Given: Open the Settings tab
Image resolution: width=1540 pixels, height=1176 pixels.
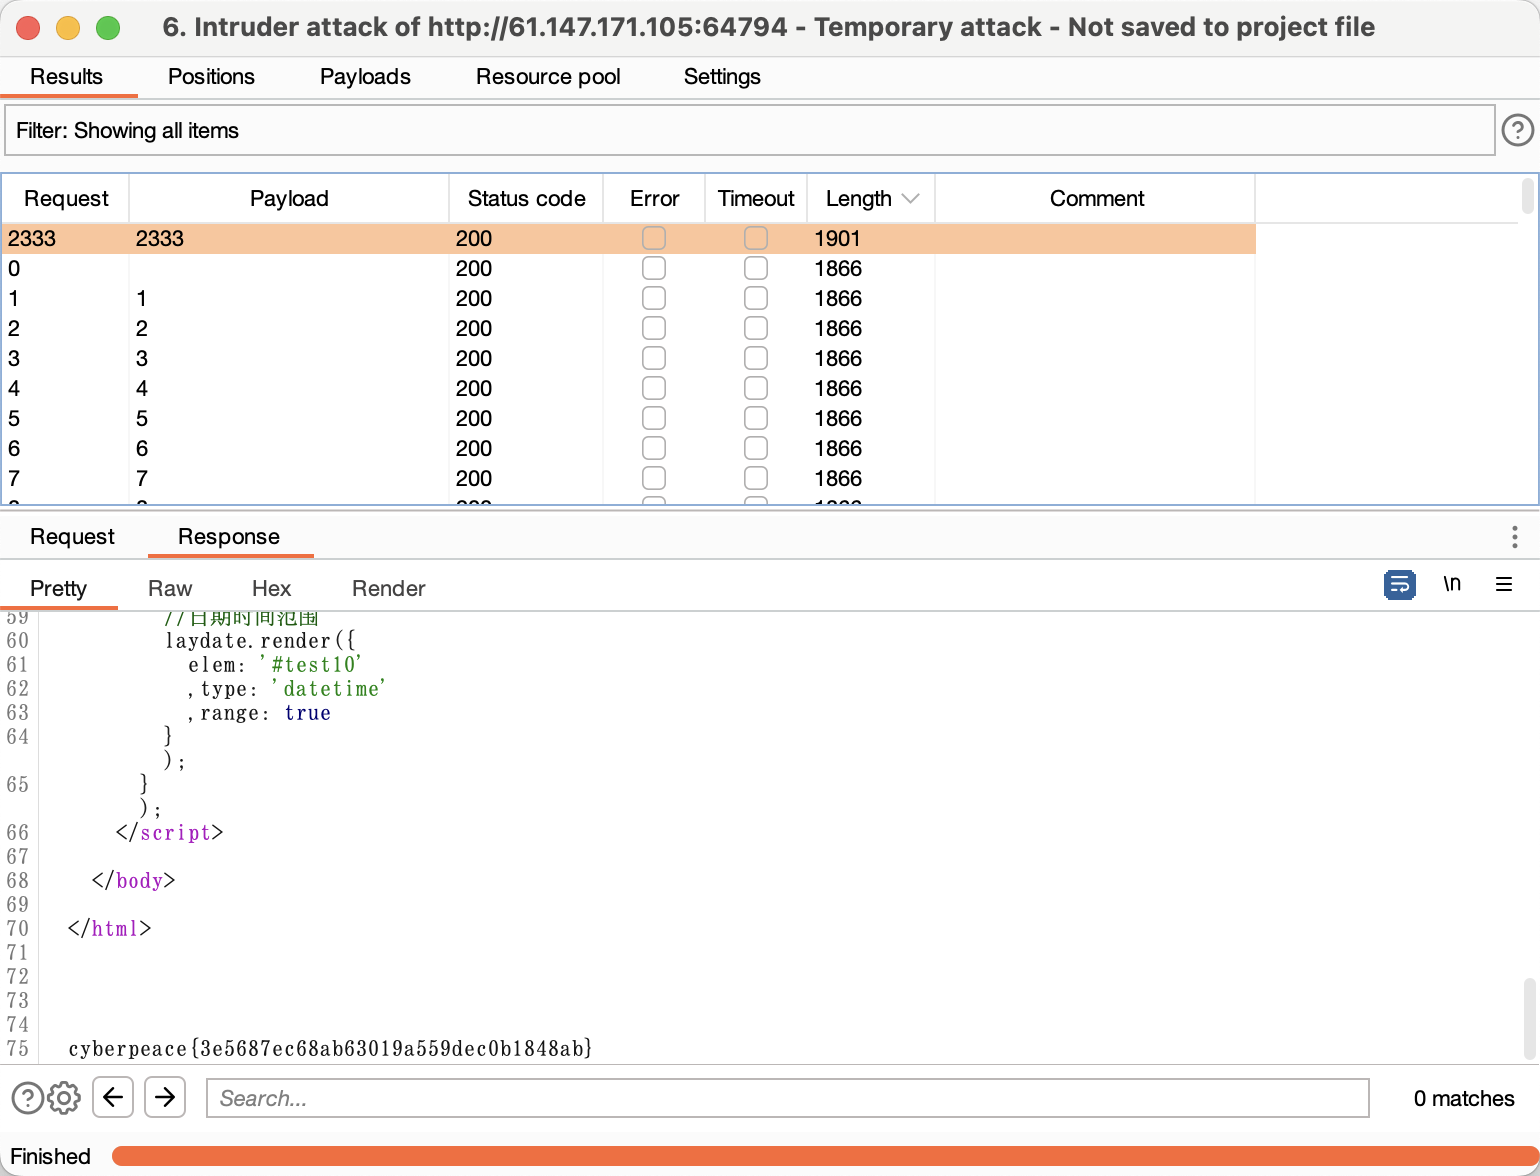Looking at the screenshot, I should click(722, 77).
